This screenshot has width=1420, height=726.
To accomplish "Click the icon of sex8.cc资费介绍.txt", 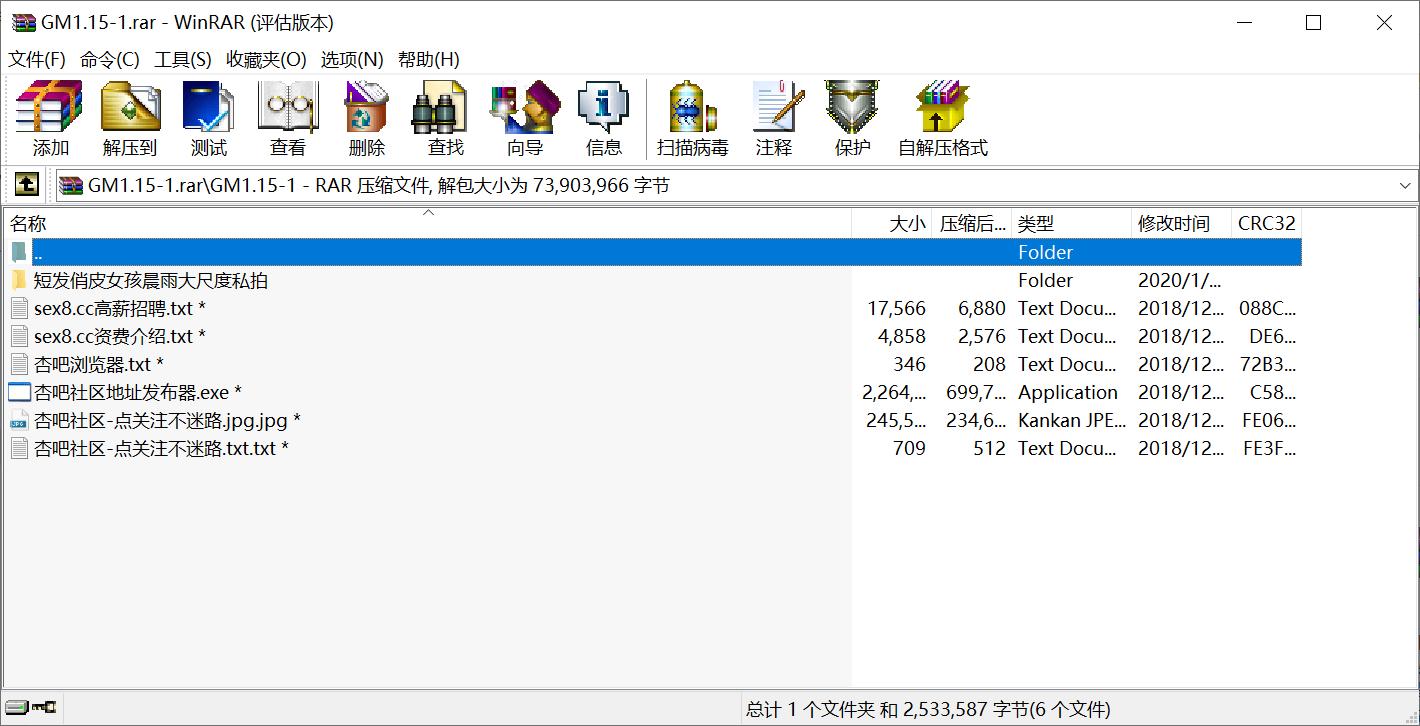I will coord(19,336).
